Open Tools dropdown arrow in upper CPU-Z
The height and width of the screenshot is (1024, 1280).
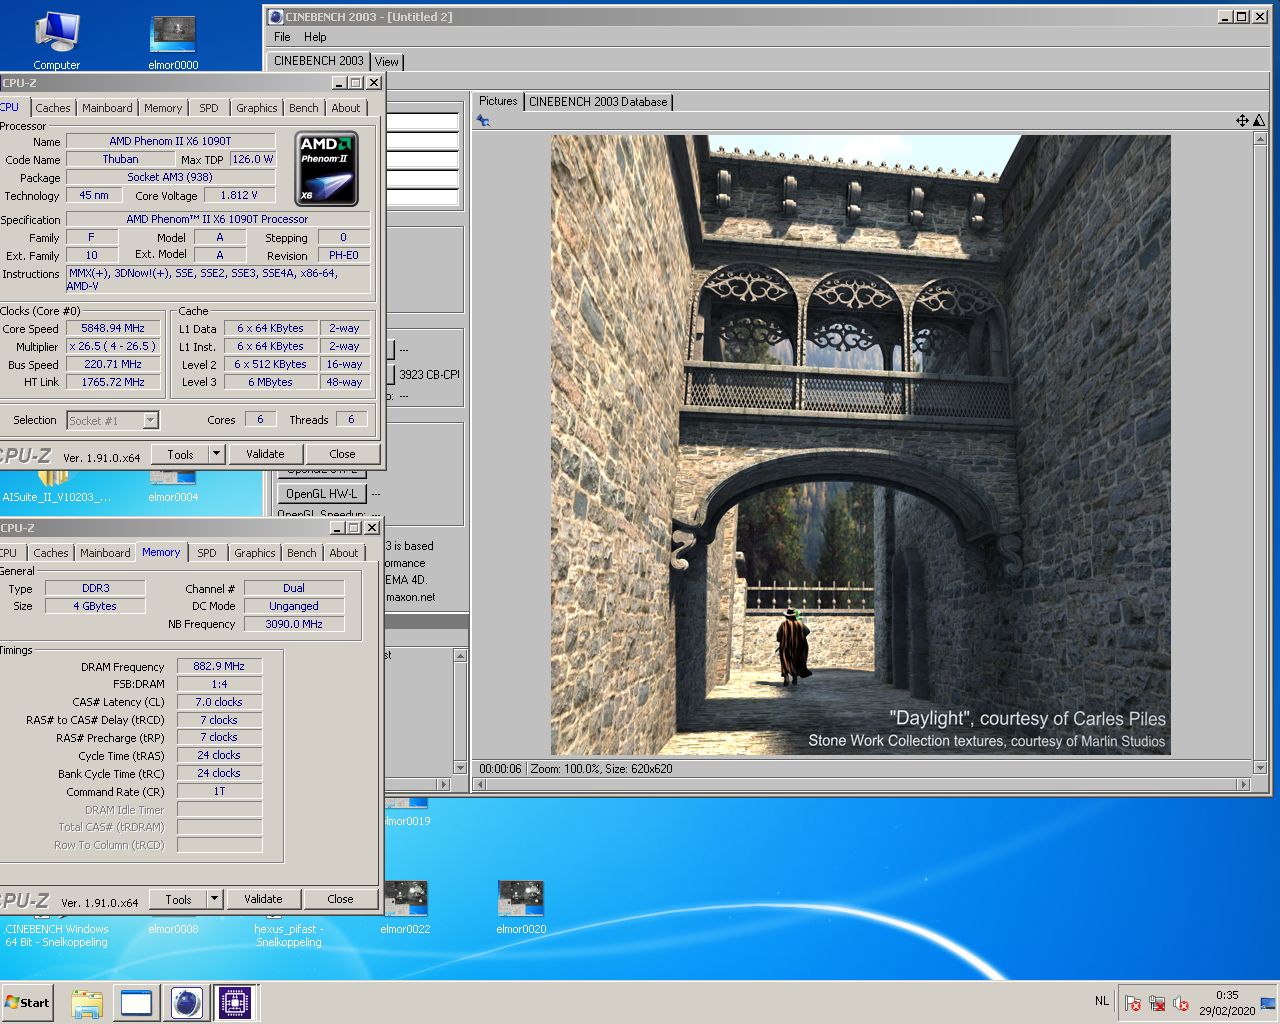pos(216,454)
